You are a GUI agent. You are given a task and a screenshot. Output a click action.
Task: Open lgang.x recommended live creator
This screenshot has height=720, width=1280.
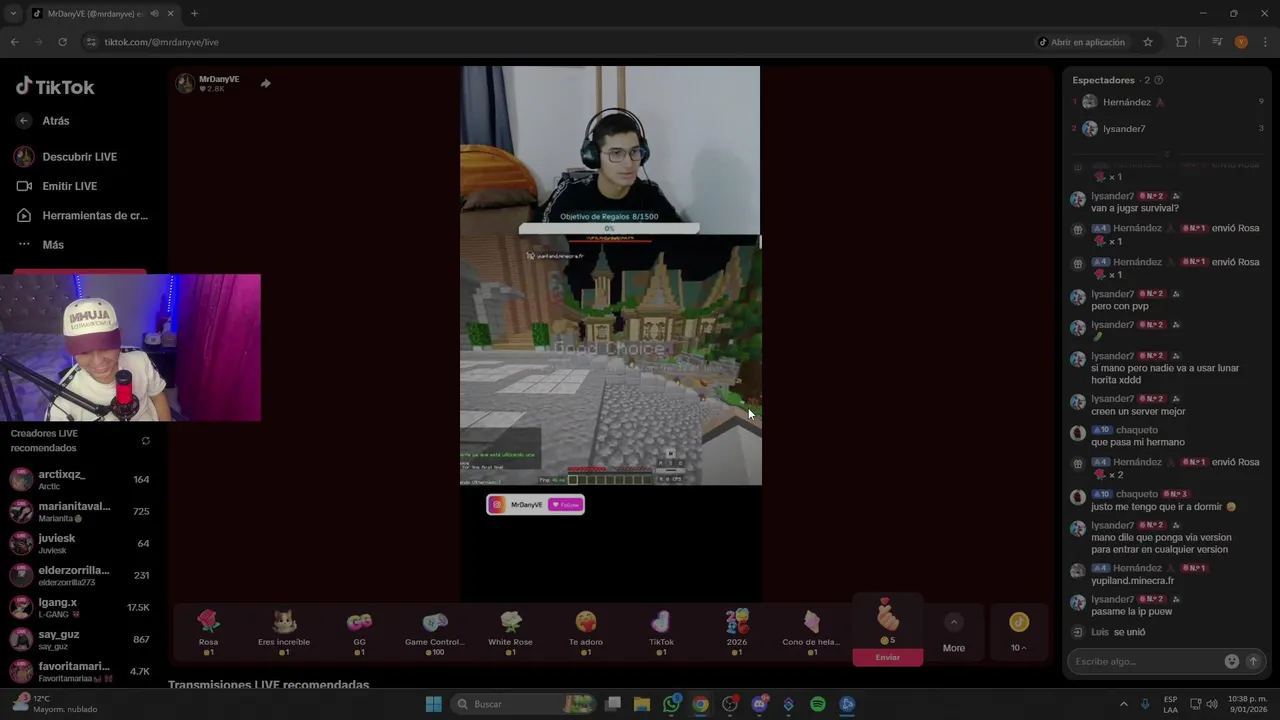click(x=80, y=607)
